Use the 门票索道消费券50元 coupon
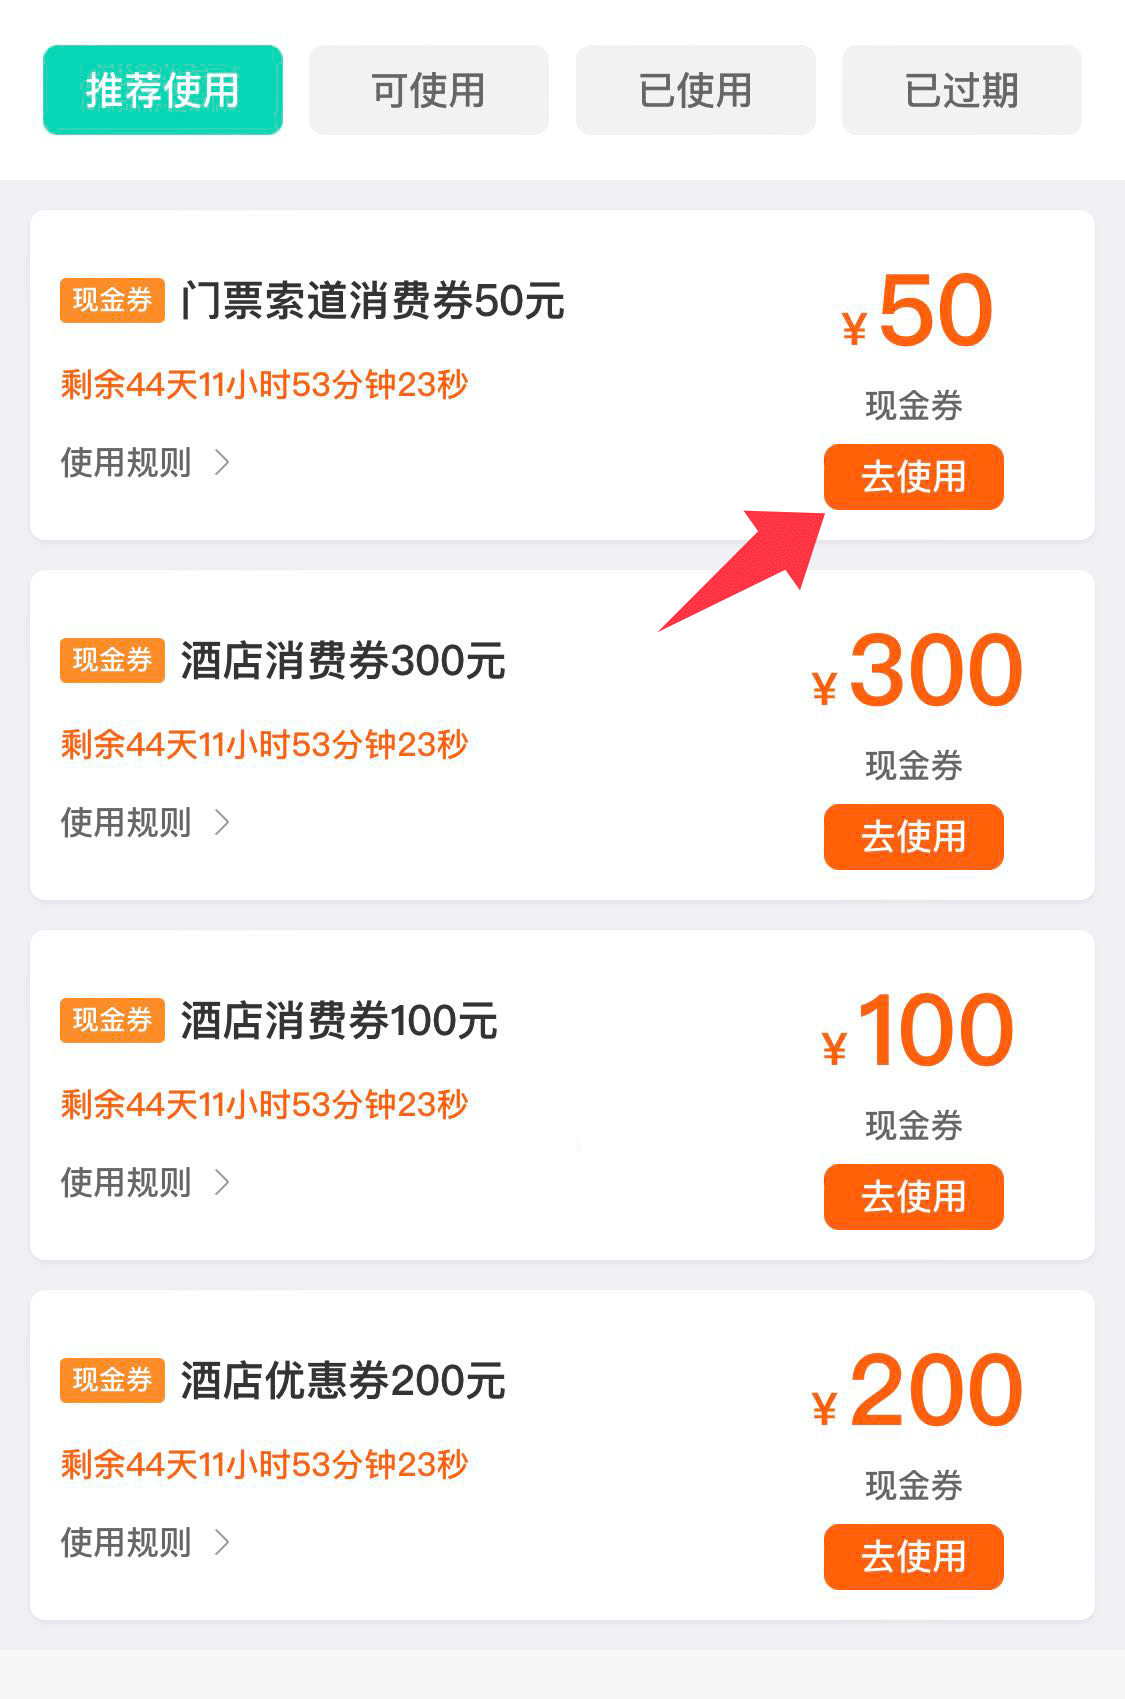 913,477
